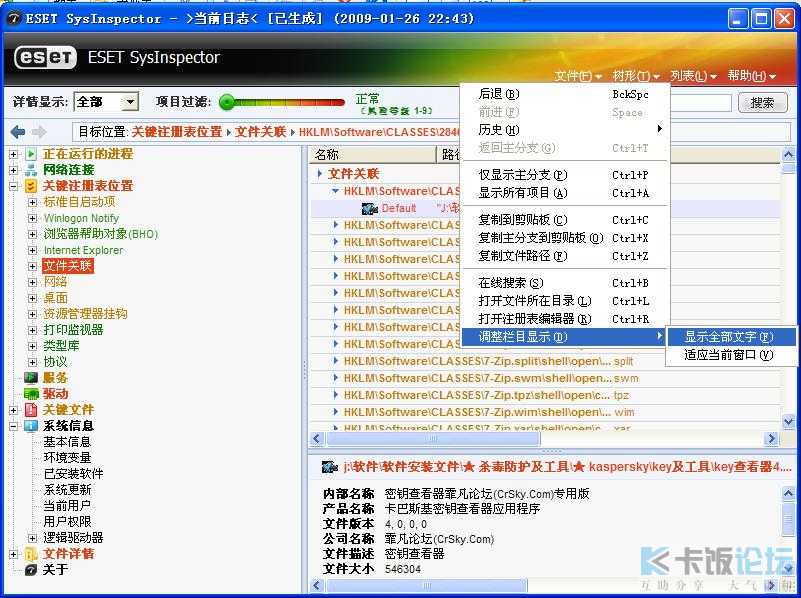Select the 7-Zip.wim registry row
The image size is (801, 598).
click(545, 412)
